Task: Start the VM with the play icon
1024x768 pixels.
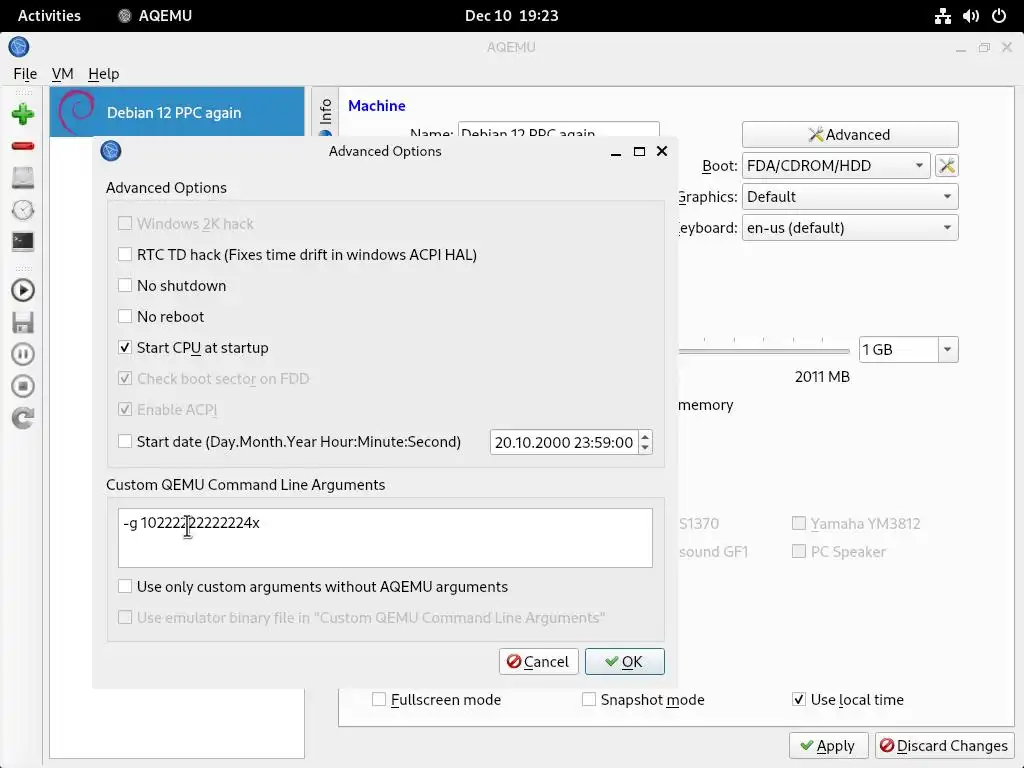Action: (23, 290)
